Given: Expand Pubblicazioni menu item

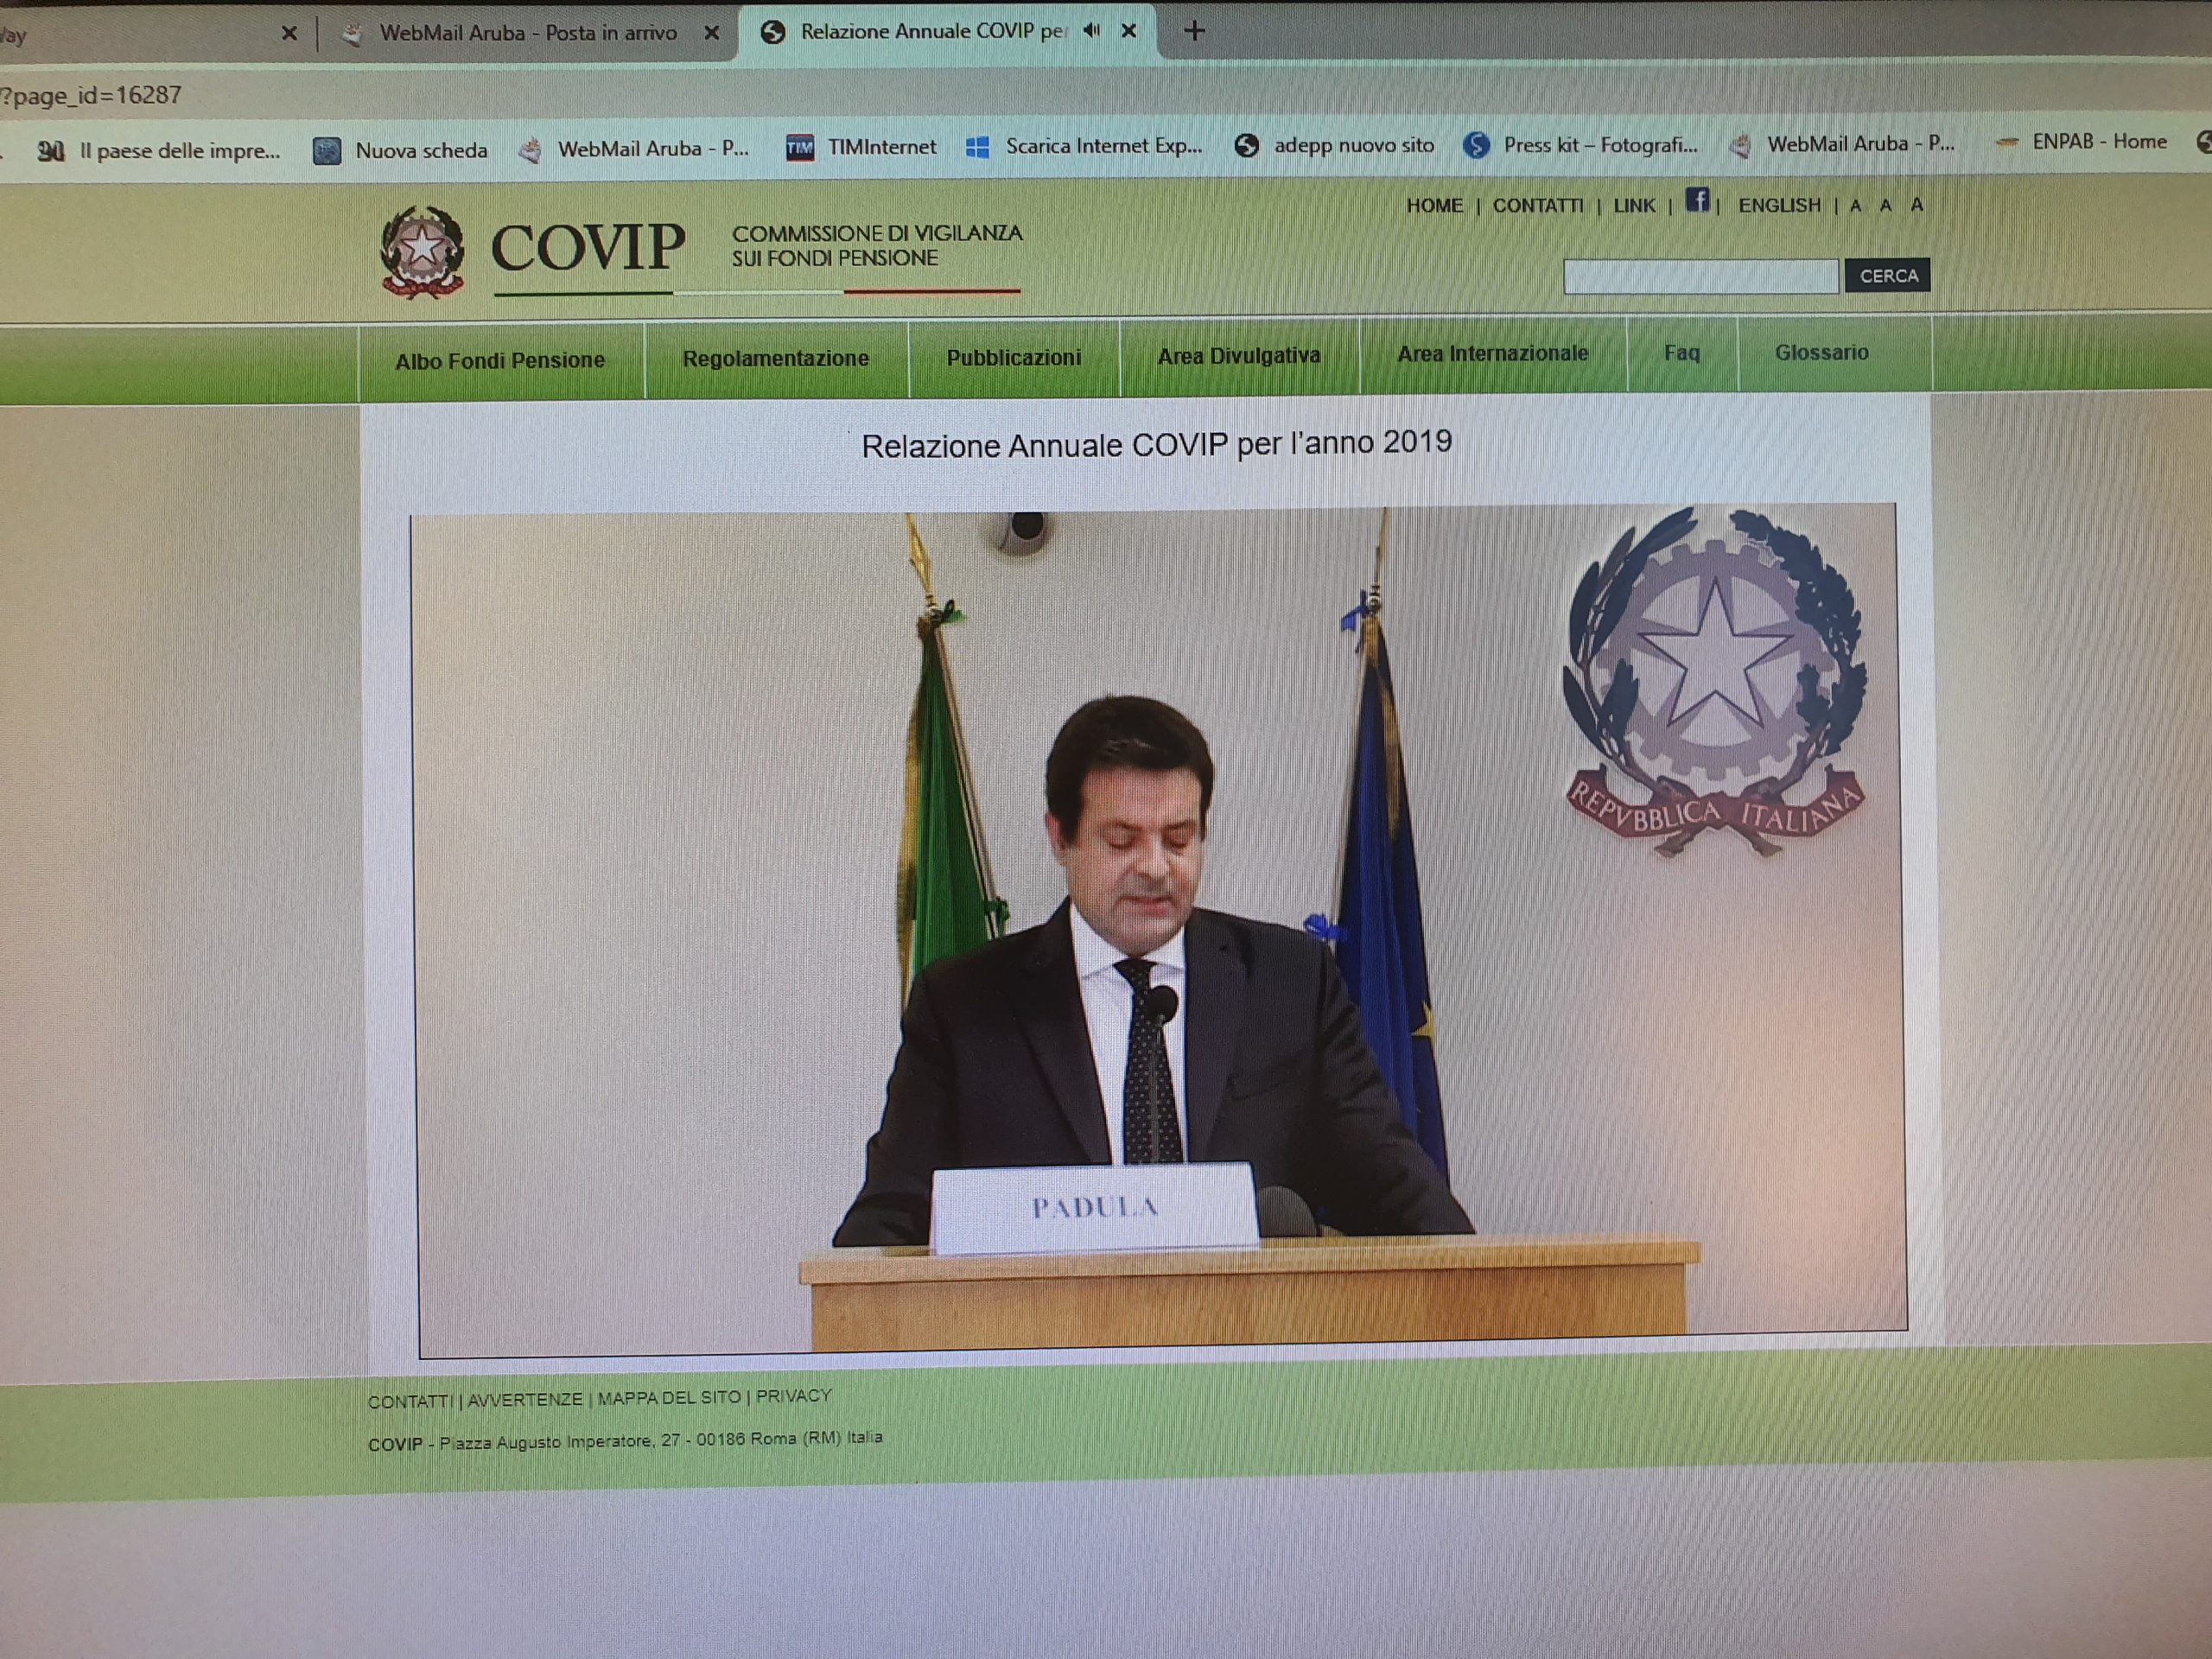Looking at the screenshot, I should pyautogui.click(x=1013, y=358).
